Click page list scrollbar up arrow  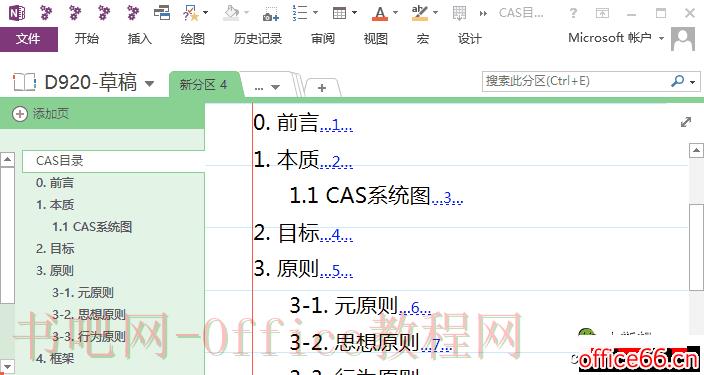click(8, 159)
